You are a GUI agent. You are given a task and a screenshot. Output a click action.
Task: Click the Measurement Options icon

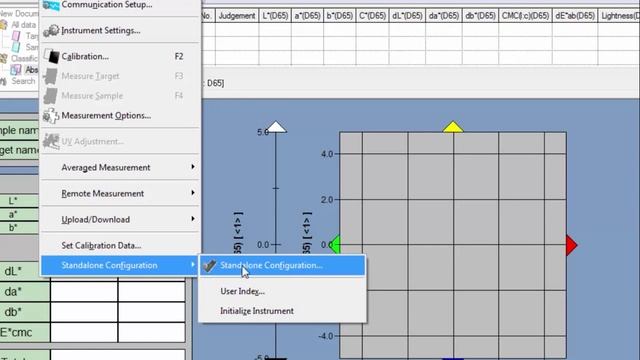coord(51,116)
